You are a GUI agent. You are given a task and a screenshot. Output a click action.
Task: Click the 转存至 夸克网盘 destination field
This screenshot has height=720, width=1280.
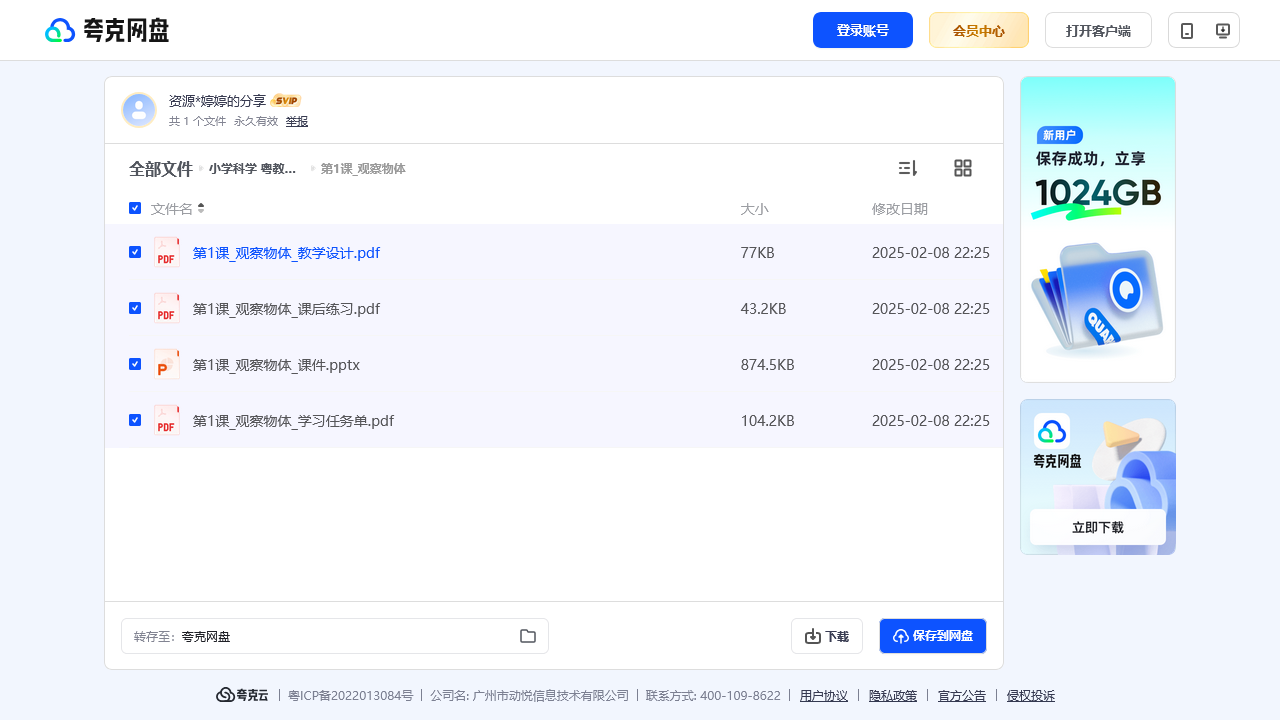coord(335,636)
